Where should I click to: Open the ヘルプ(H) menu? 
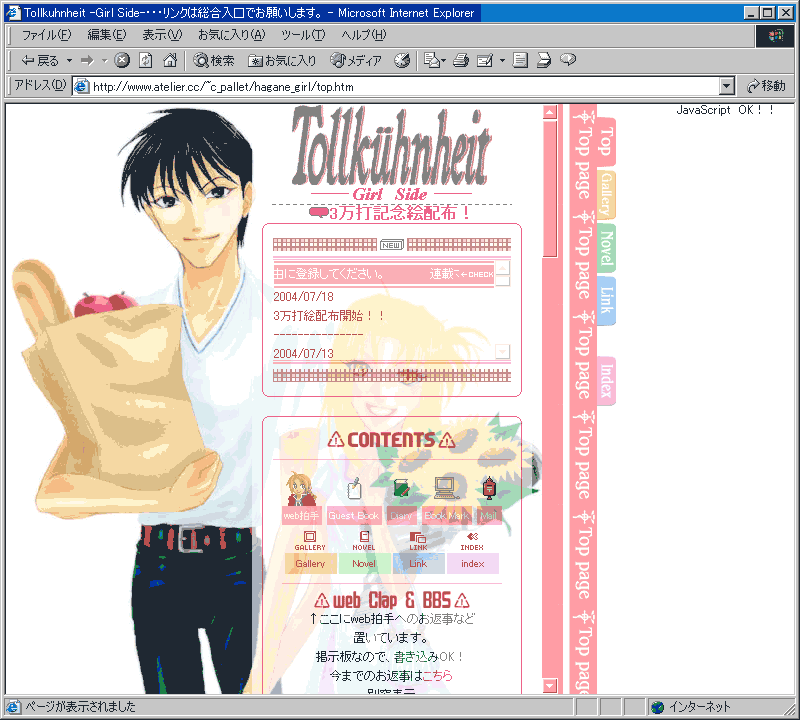click(x=364, y=35)
